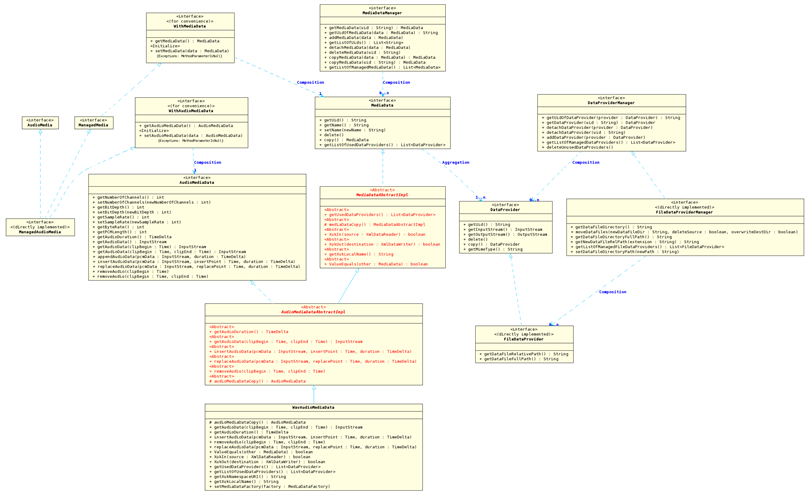The height and width of the screenshot is (494, 809).
Task: Click the red MediaDataAbstractImpl class title
Action: 382,195
